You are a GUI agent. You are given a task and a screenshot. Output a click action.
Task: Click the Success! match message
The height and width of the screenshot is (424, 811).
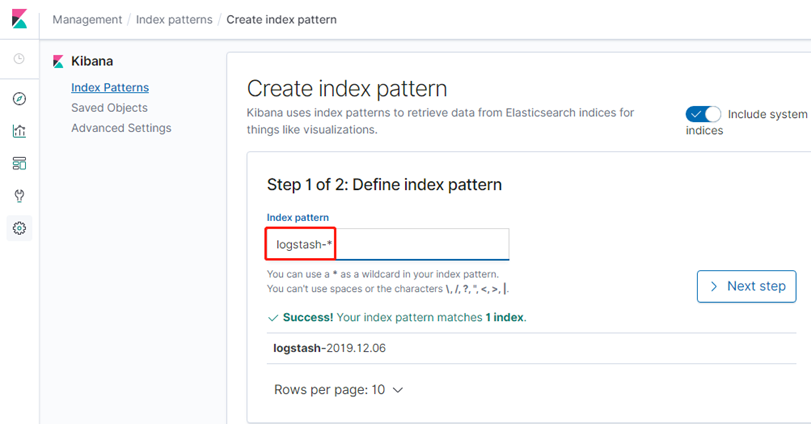pyautogui.click(x=397, y=317)
